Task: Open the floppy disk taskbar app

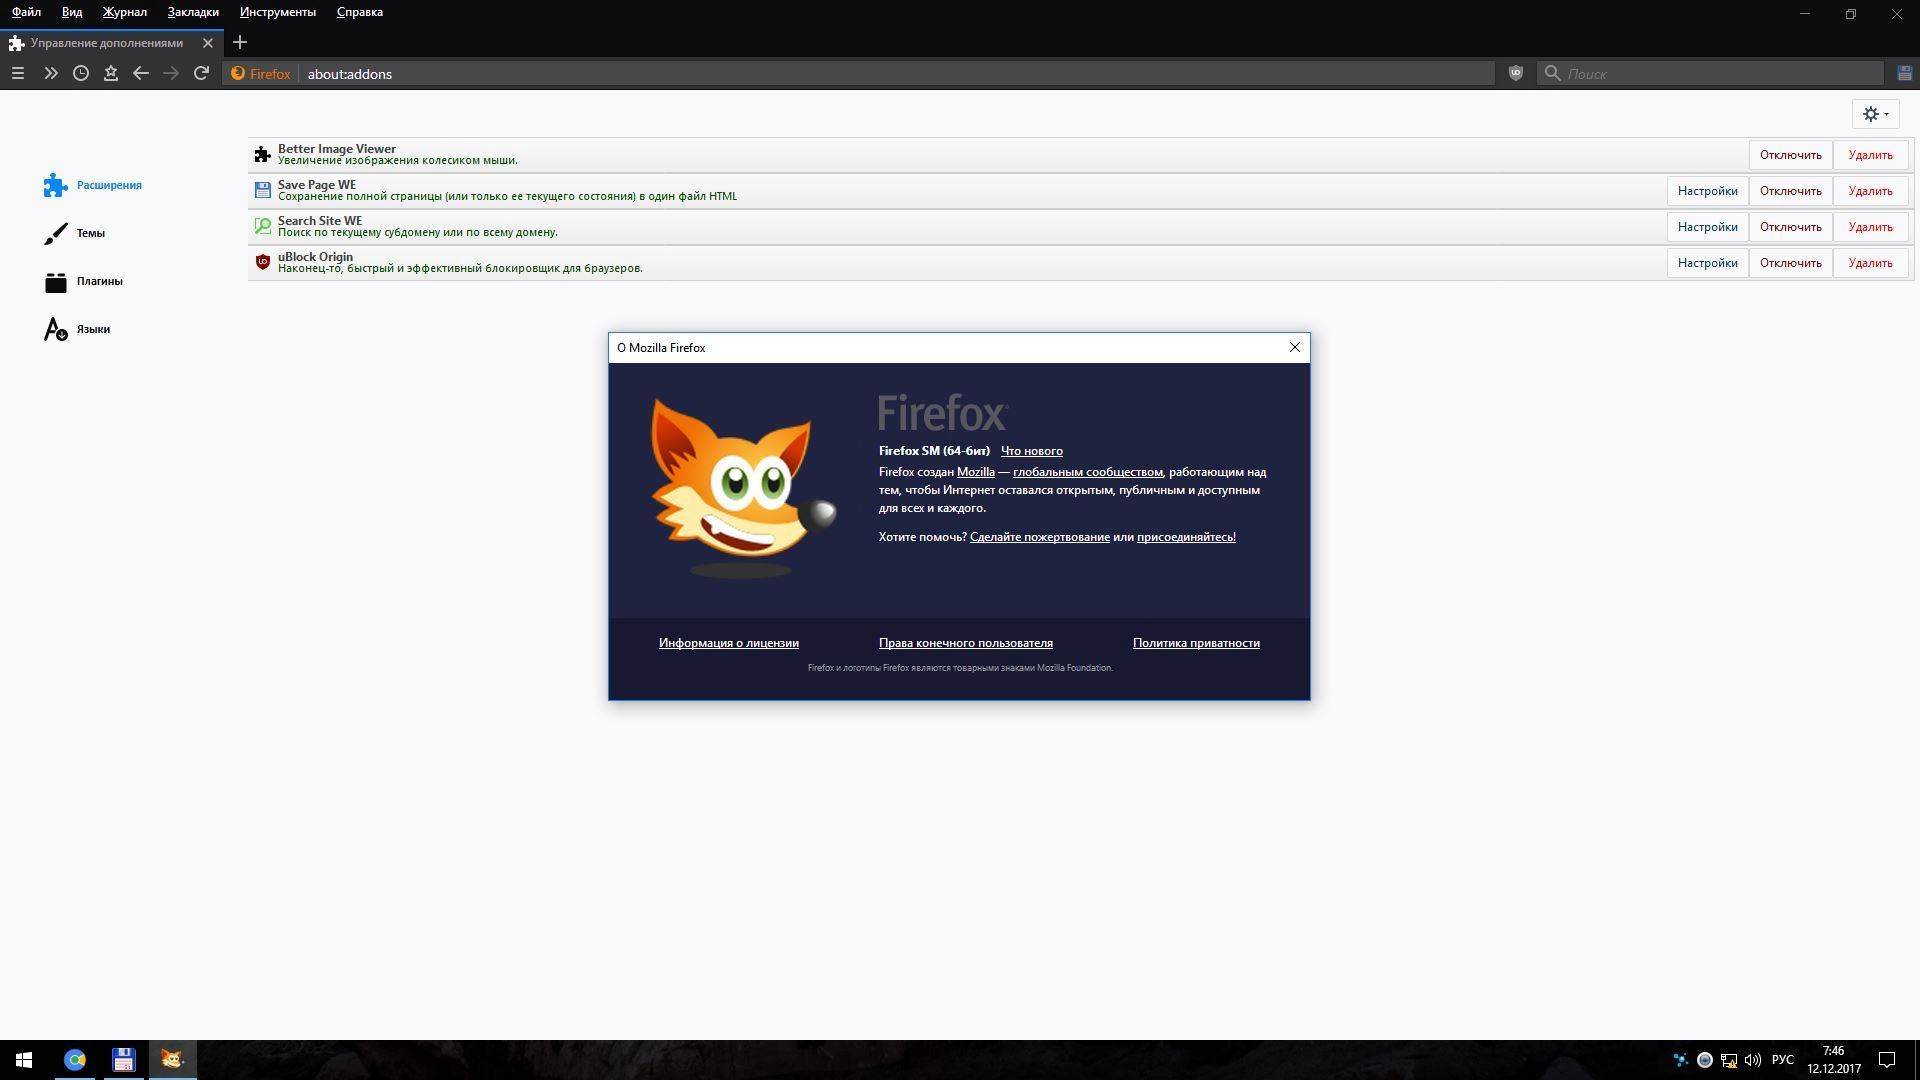Action: click(123, 1060)
